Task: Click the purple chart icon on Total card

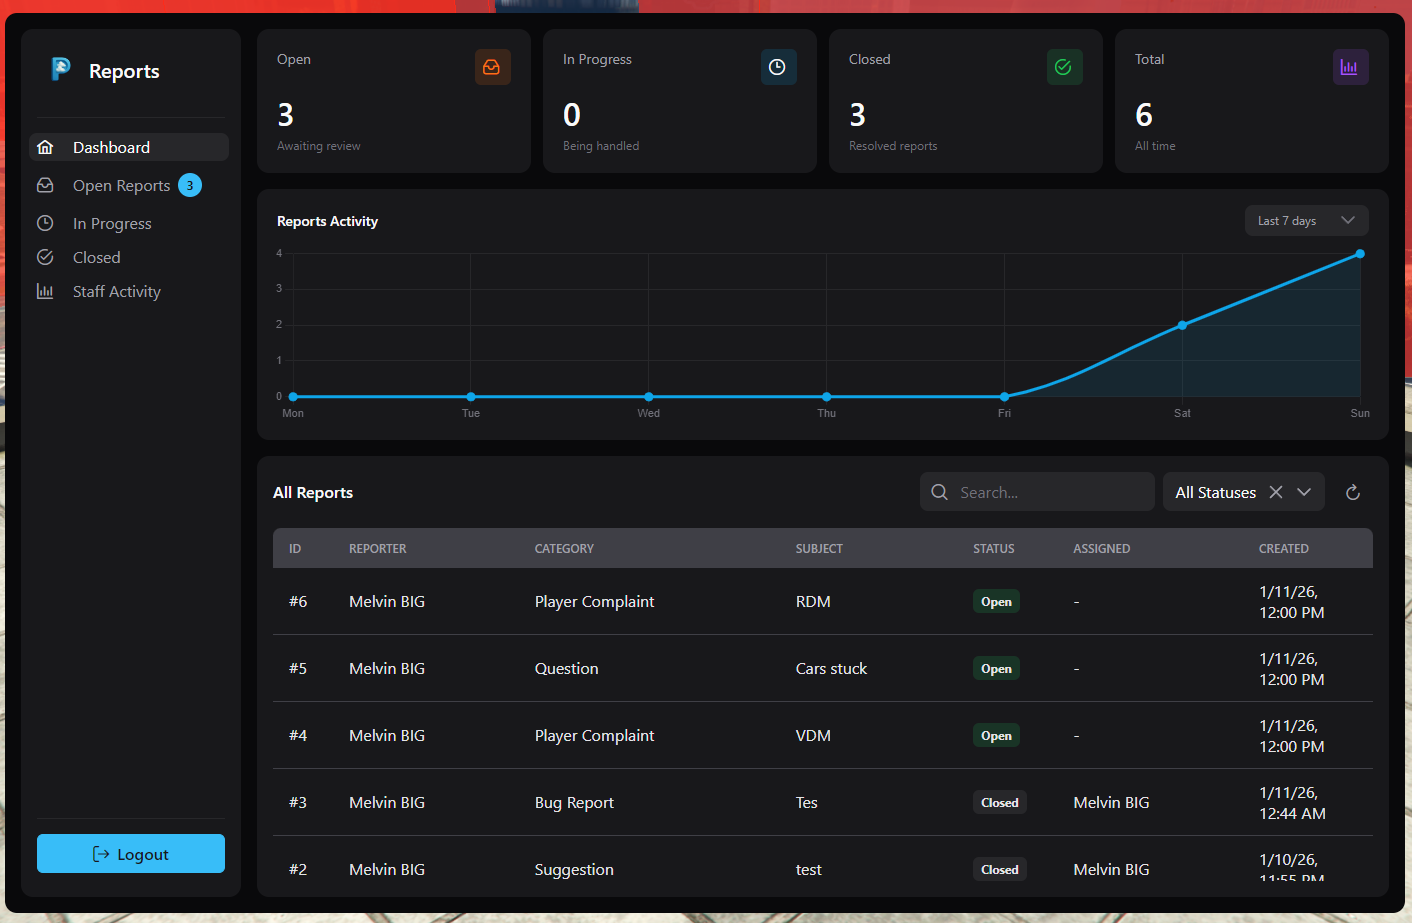Action: [x=1350, y=67]
